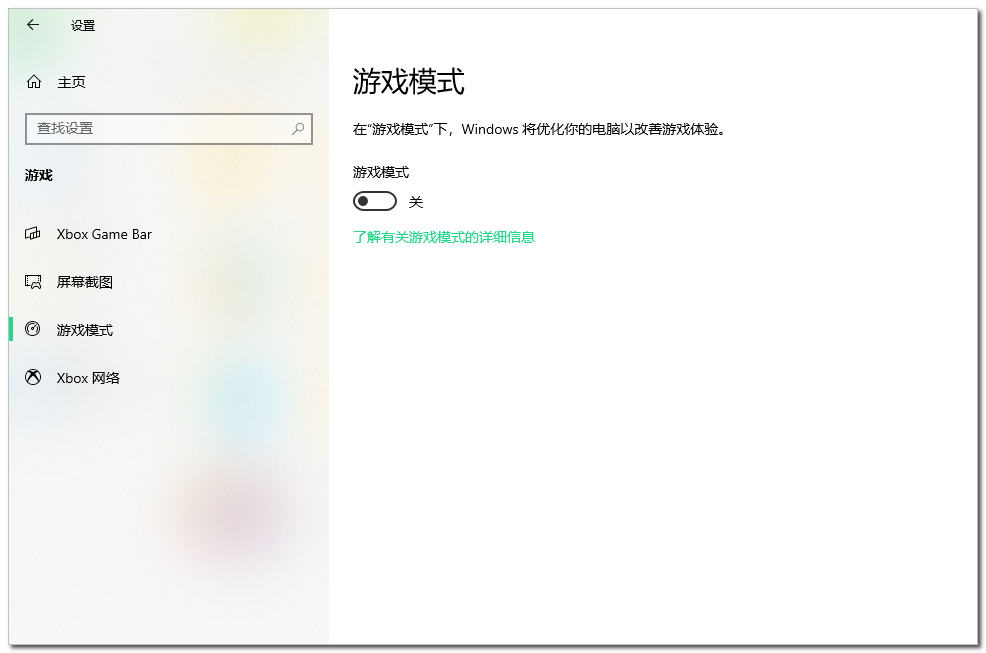986x653 pixels.
Task: Click the magnifier icon in search box
Action: [x=298, y=129]
